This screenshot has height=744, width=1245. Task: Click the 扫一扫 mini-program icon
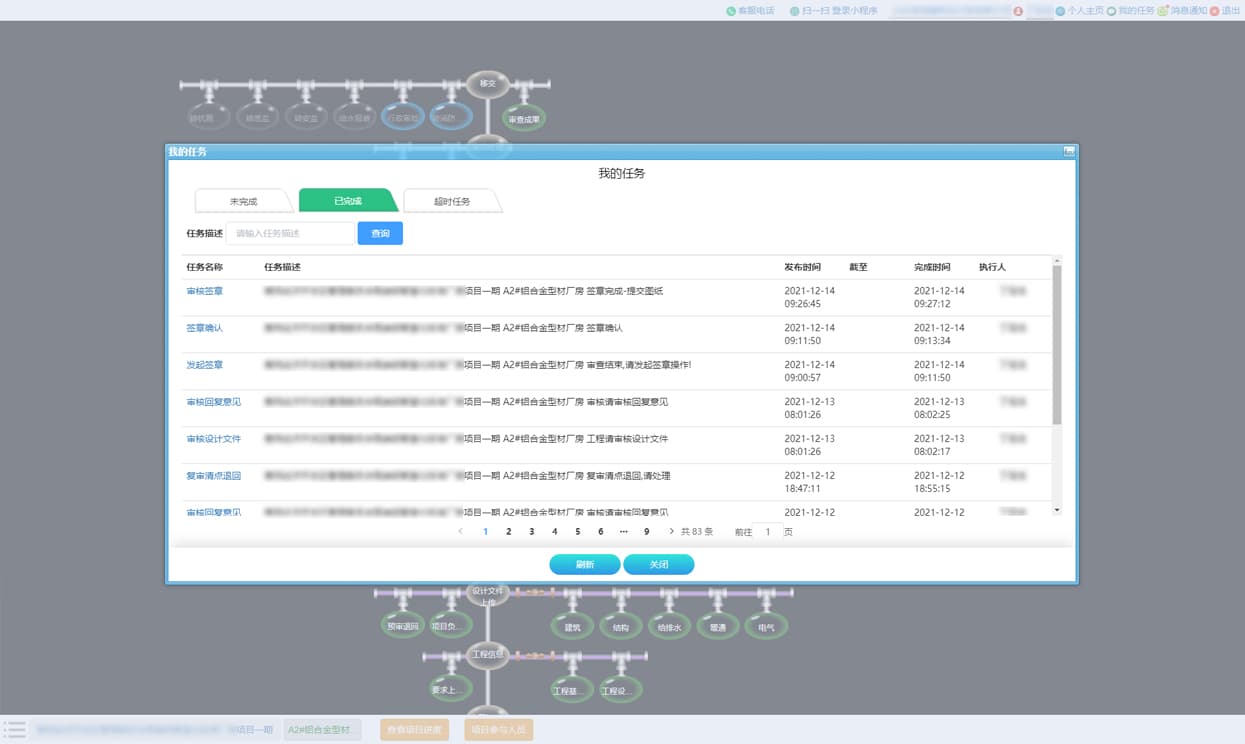[794, 11]
